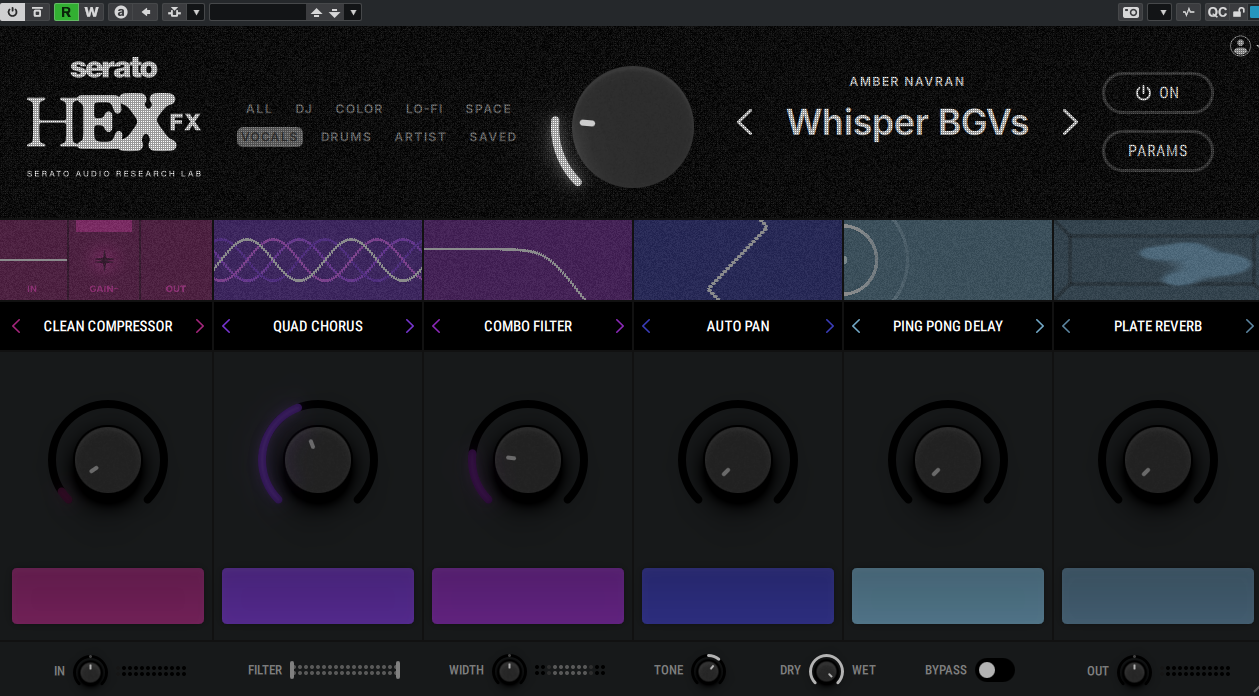Open QC quick controls button
This screenshot has width=1259, height=696.
1217,12
